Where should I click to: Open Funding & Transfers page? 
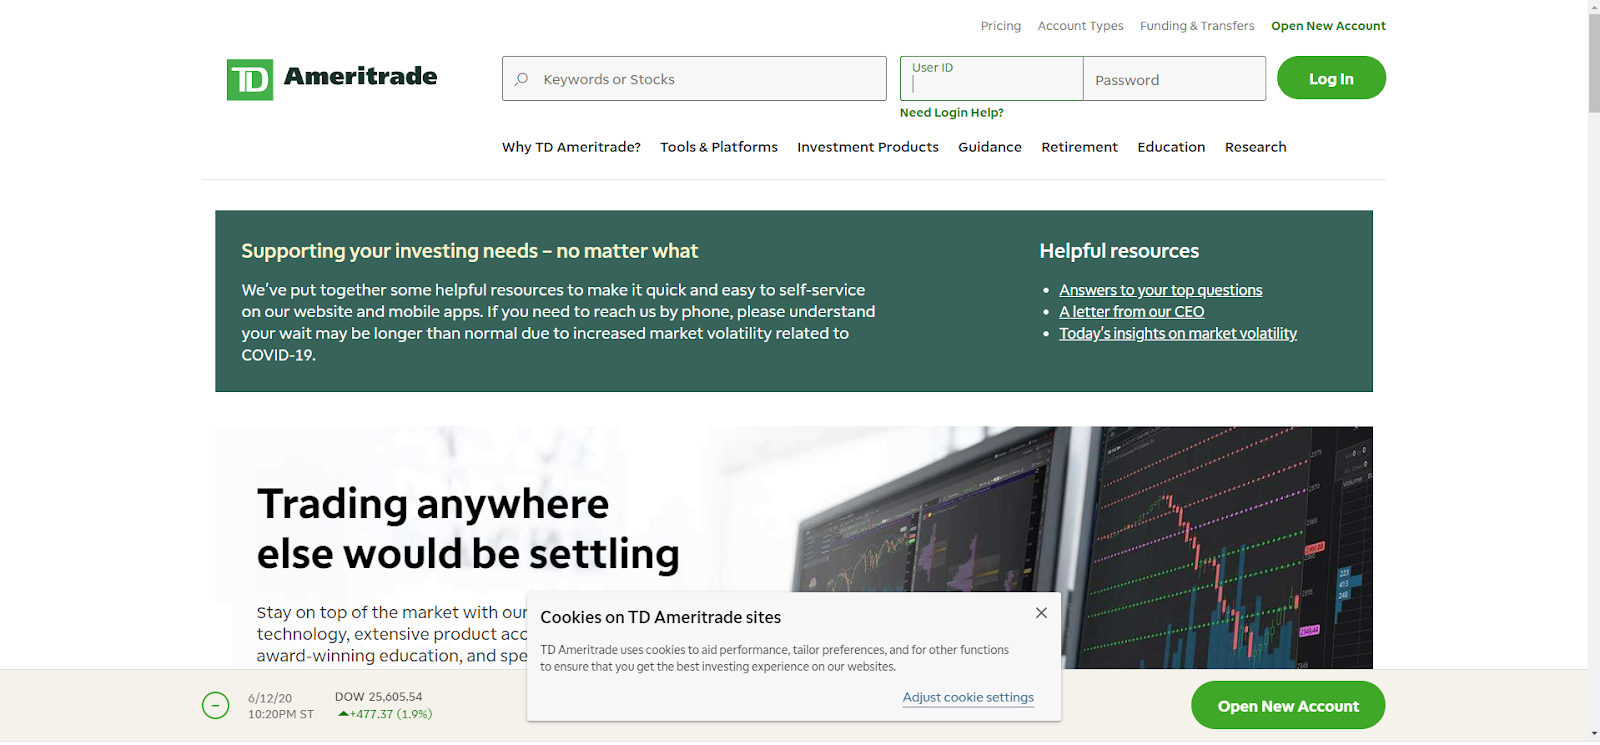tap(1197, 26)
